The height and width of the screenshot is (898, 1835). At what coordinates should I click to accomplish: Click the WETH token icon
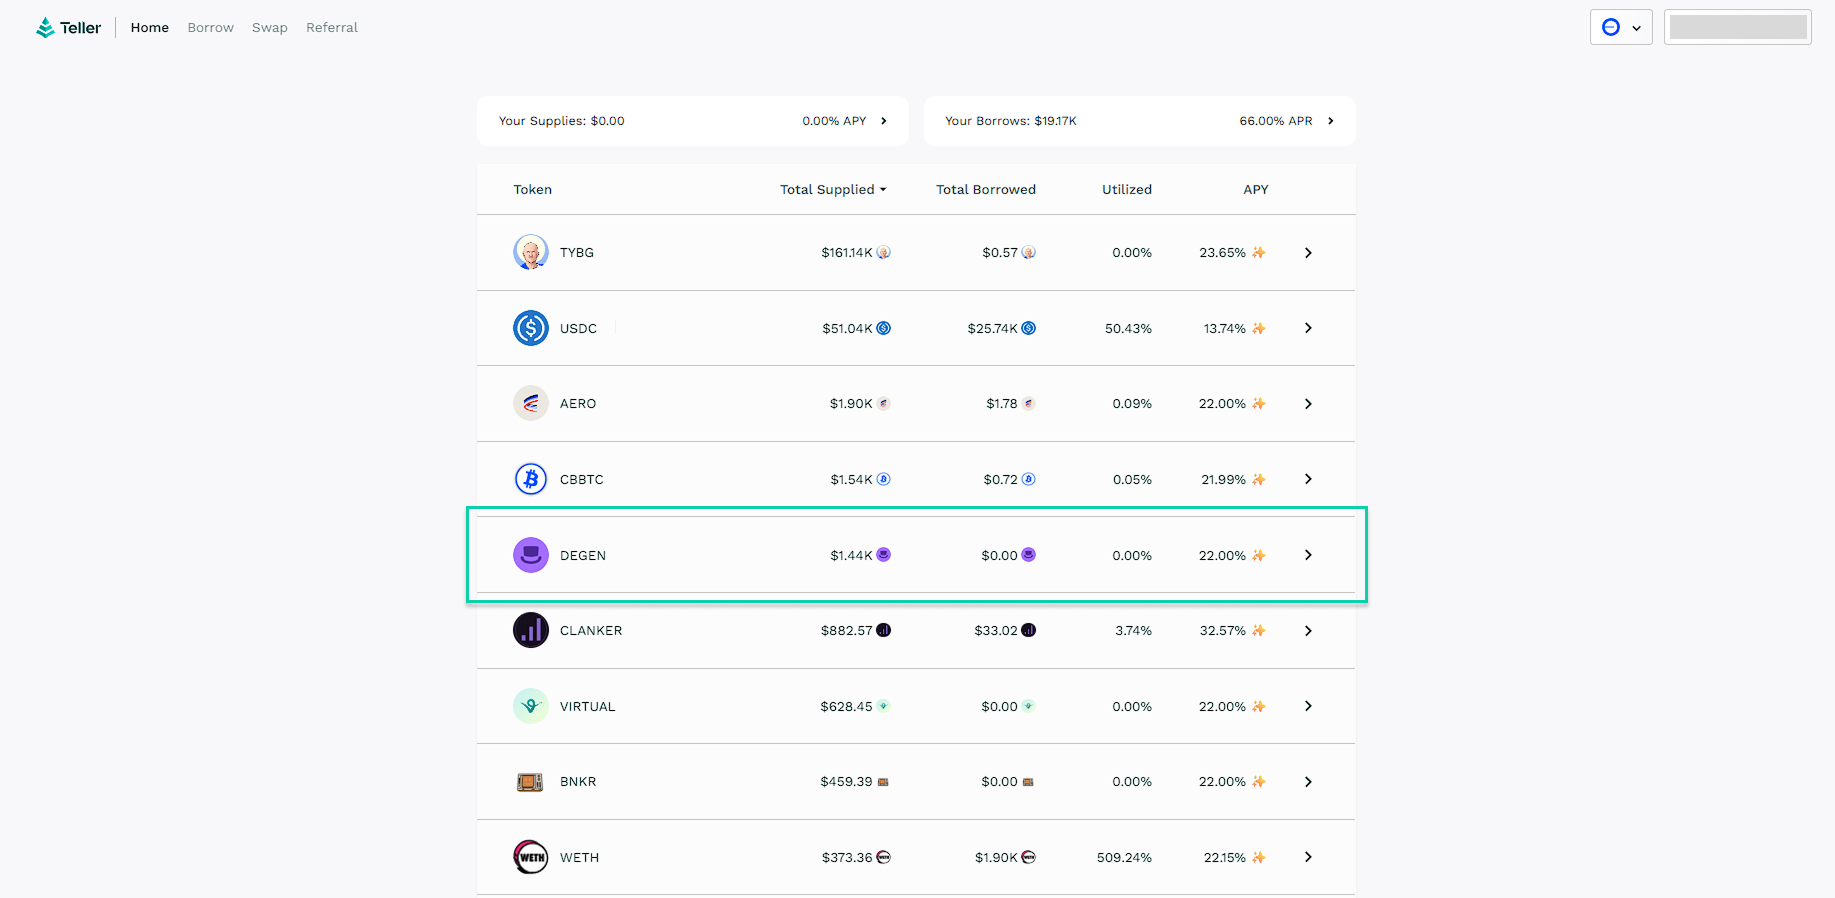point(530,857)
